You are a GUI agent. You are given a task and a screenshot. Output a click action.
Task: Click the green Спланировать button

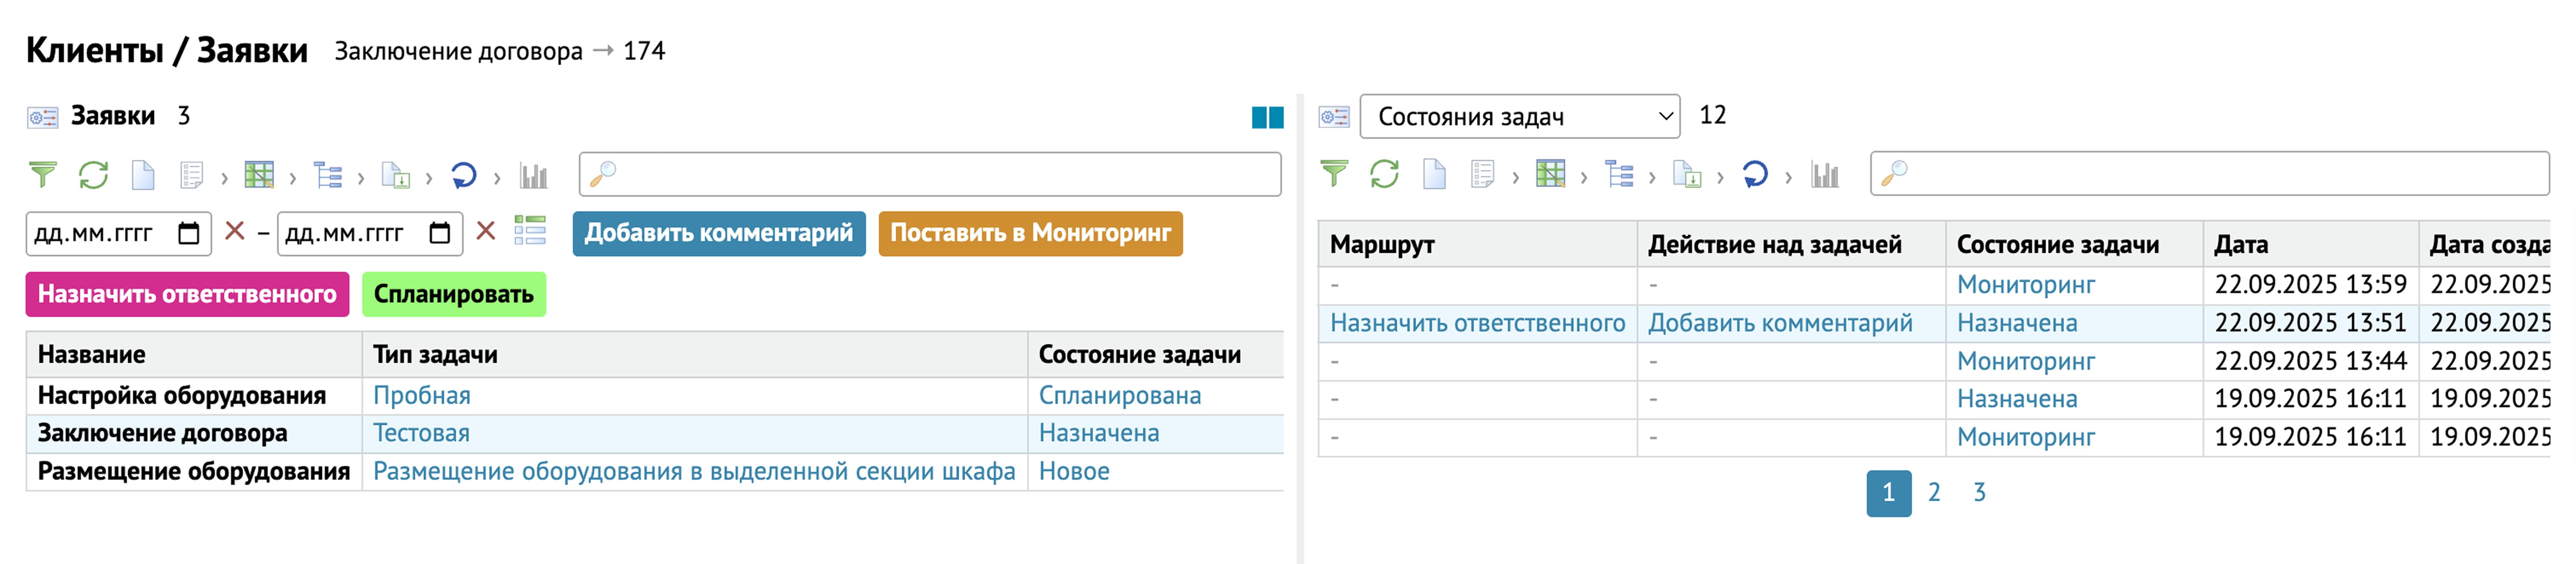click(x=453, y=294)
